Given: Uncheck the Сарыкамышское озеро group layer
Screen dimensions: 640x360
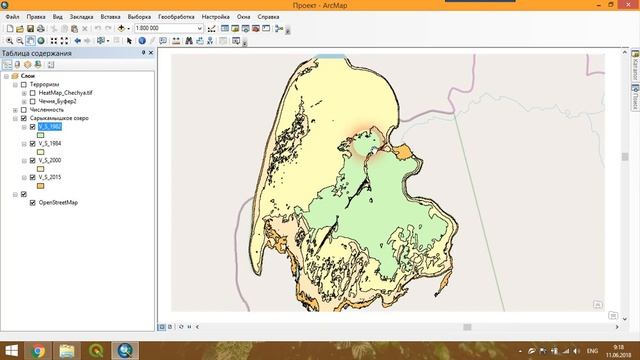Looking at the screenshot, I should coord(24,118).
